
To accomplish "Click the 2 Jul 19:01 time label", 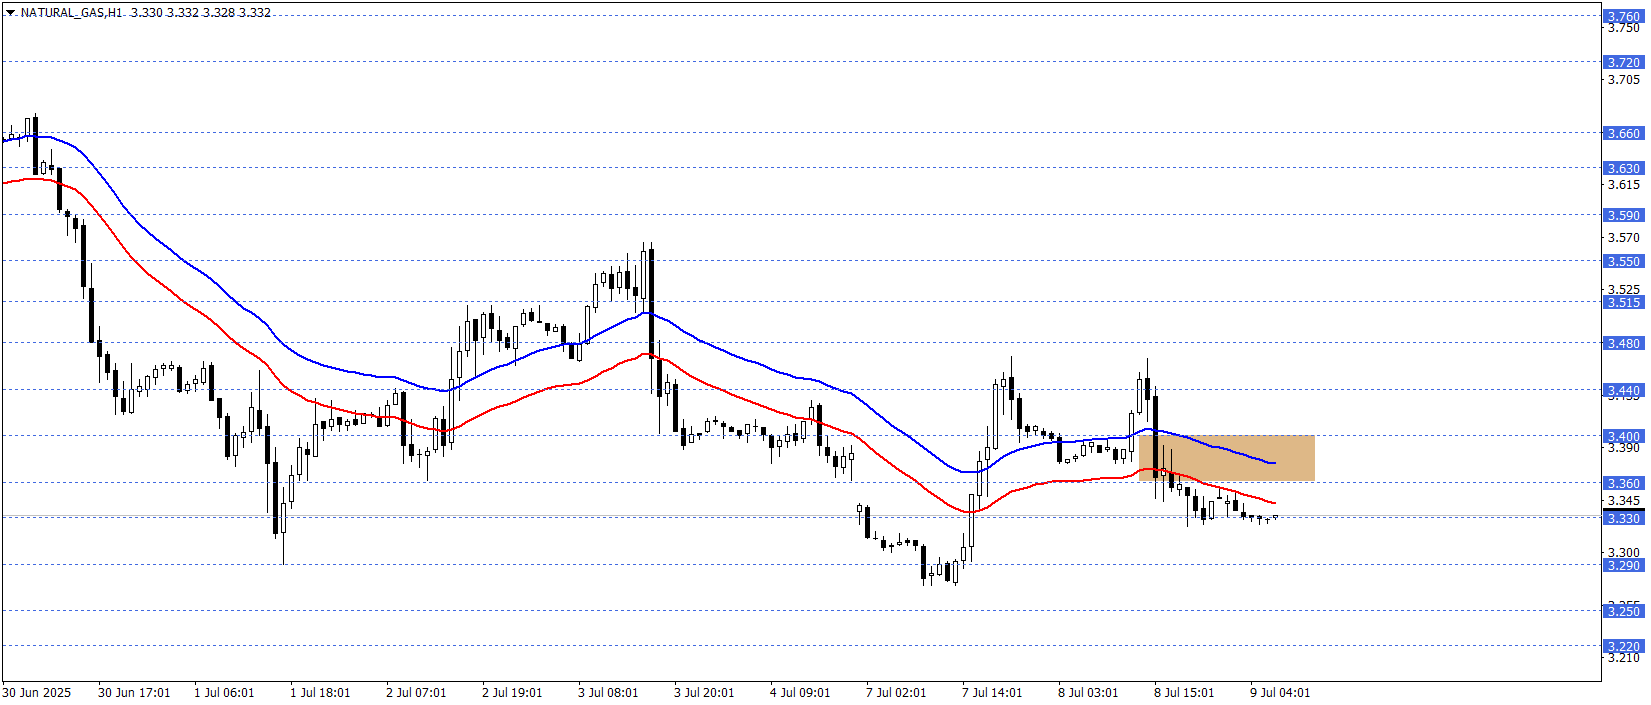I will click(x=512, y=692).
